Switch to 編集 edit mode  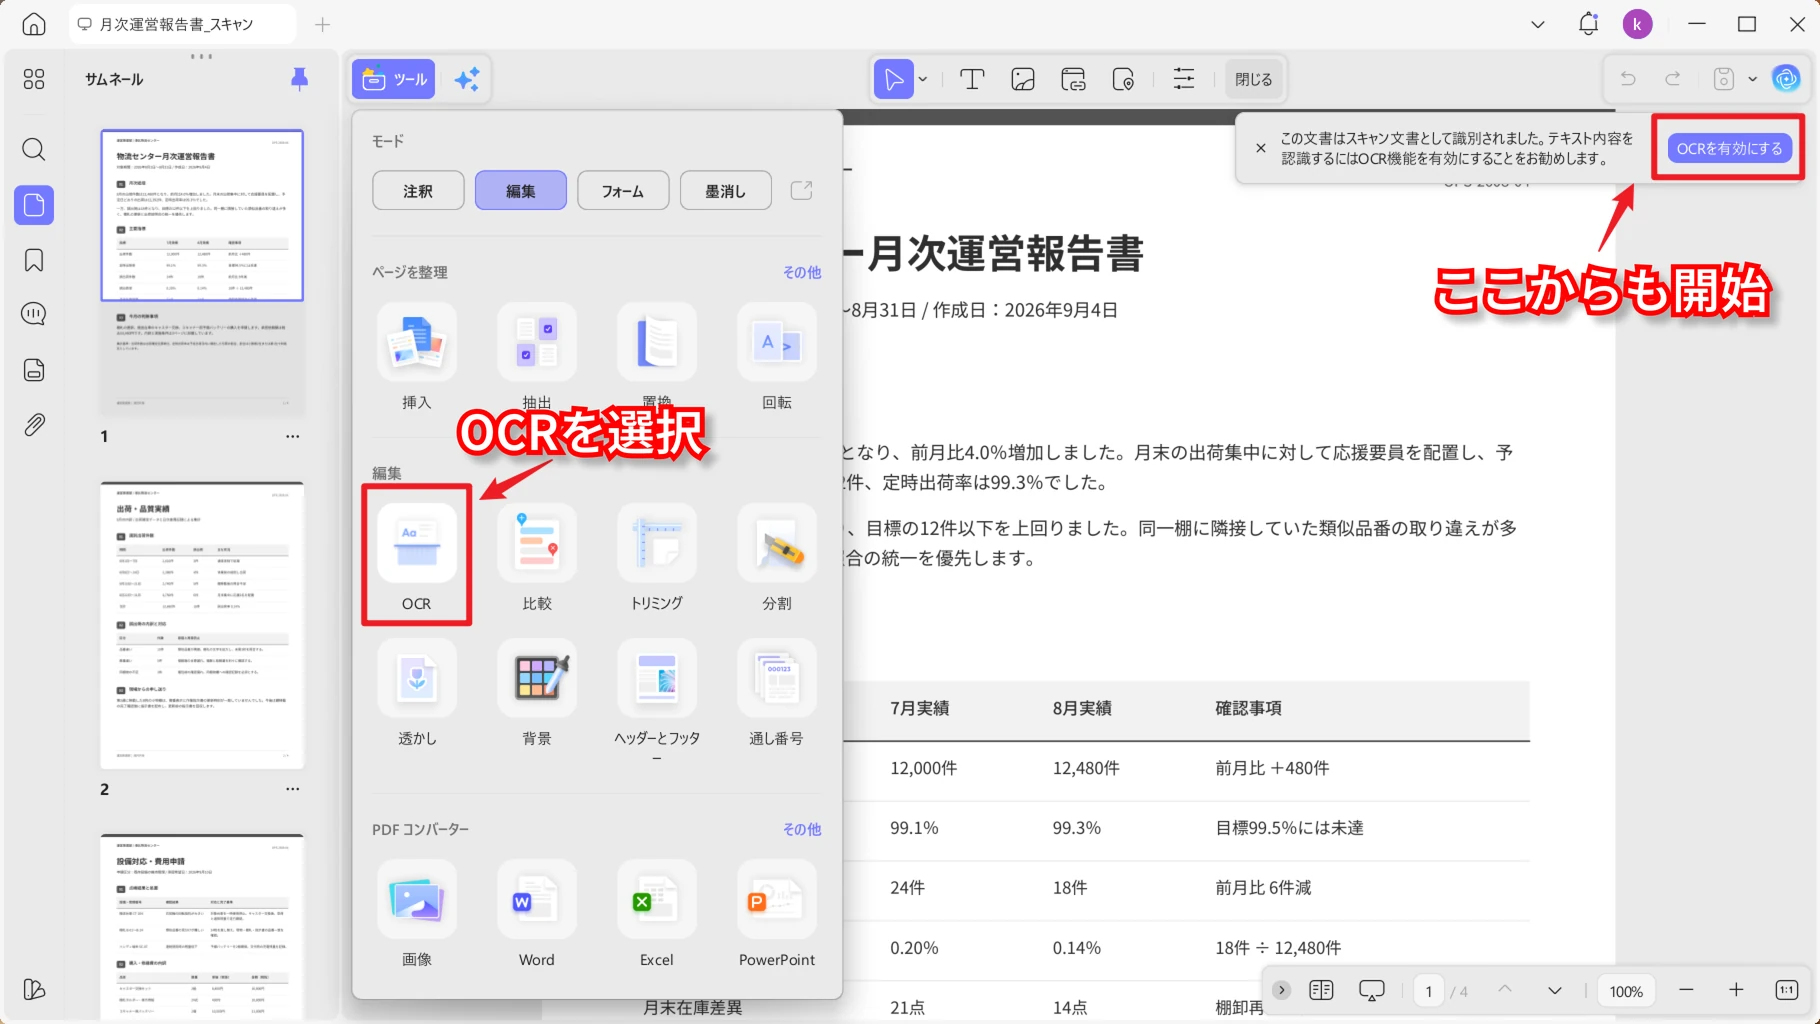pyautogui.click(x=521, y=191)
